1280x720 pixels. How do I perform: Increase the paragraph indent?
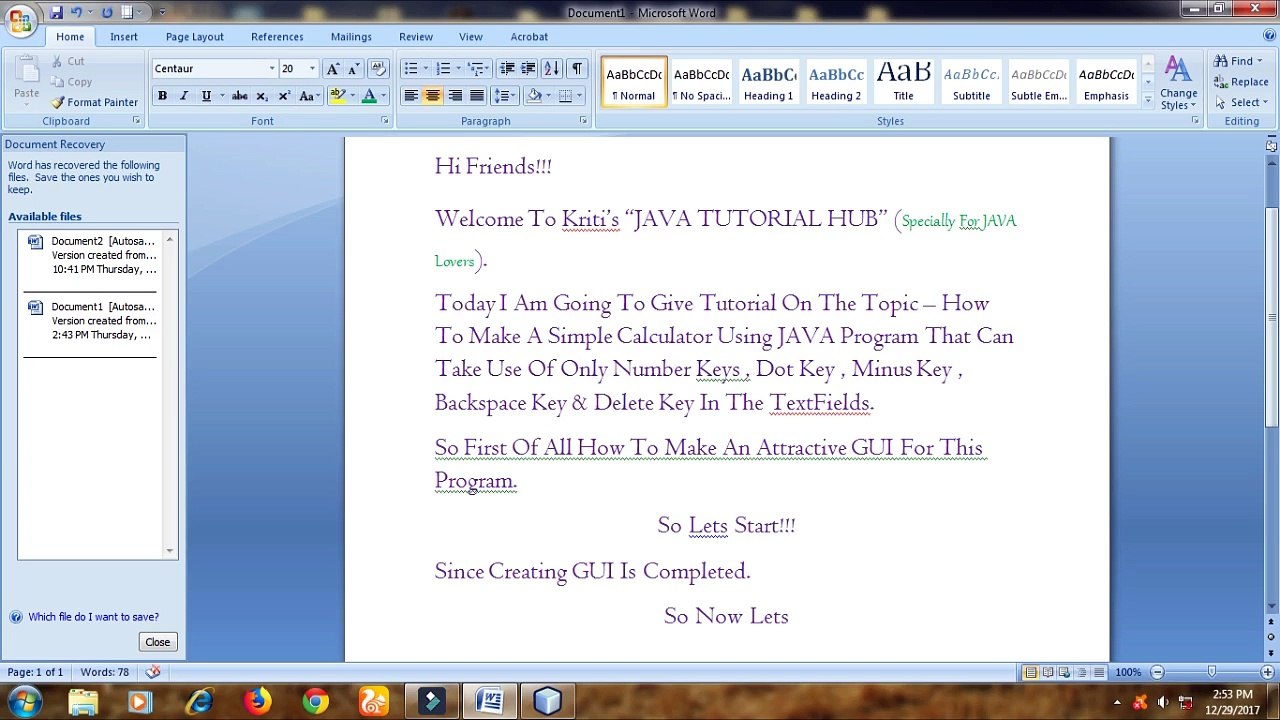tap(528, 69)
